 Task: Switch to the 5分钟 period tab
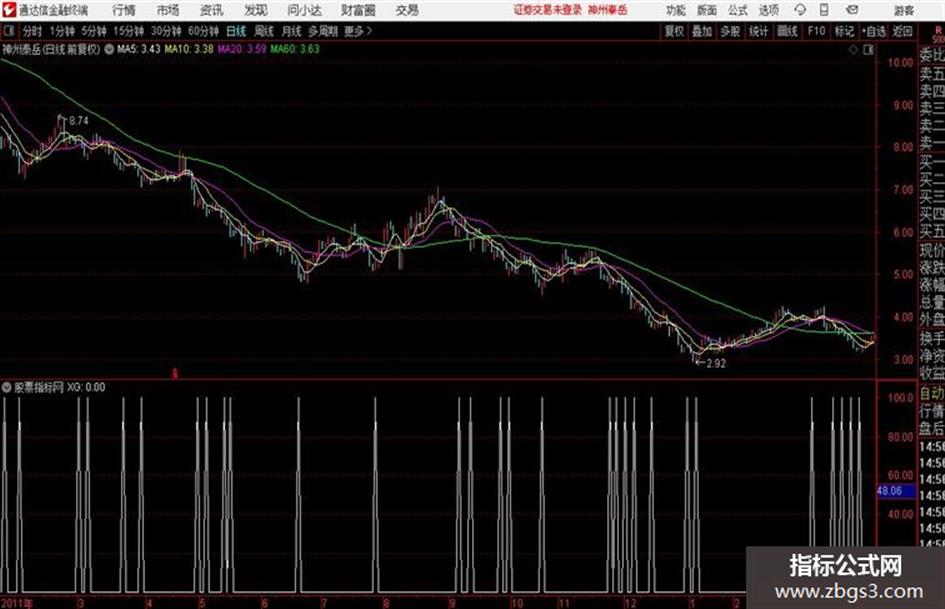click(x=93, y=31)
